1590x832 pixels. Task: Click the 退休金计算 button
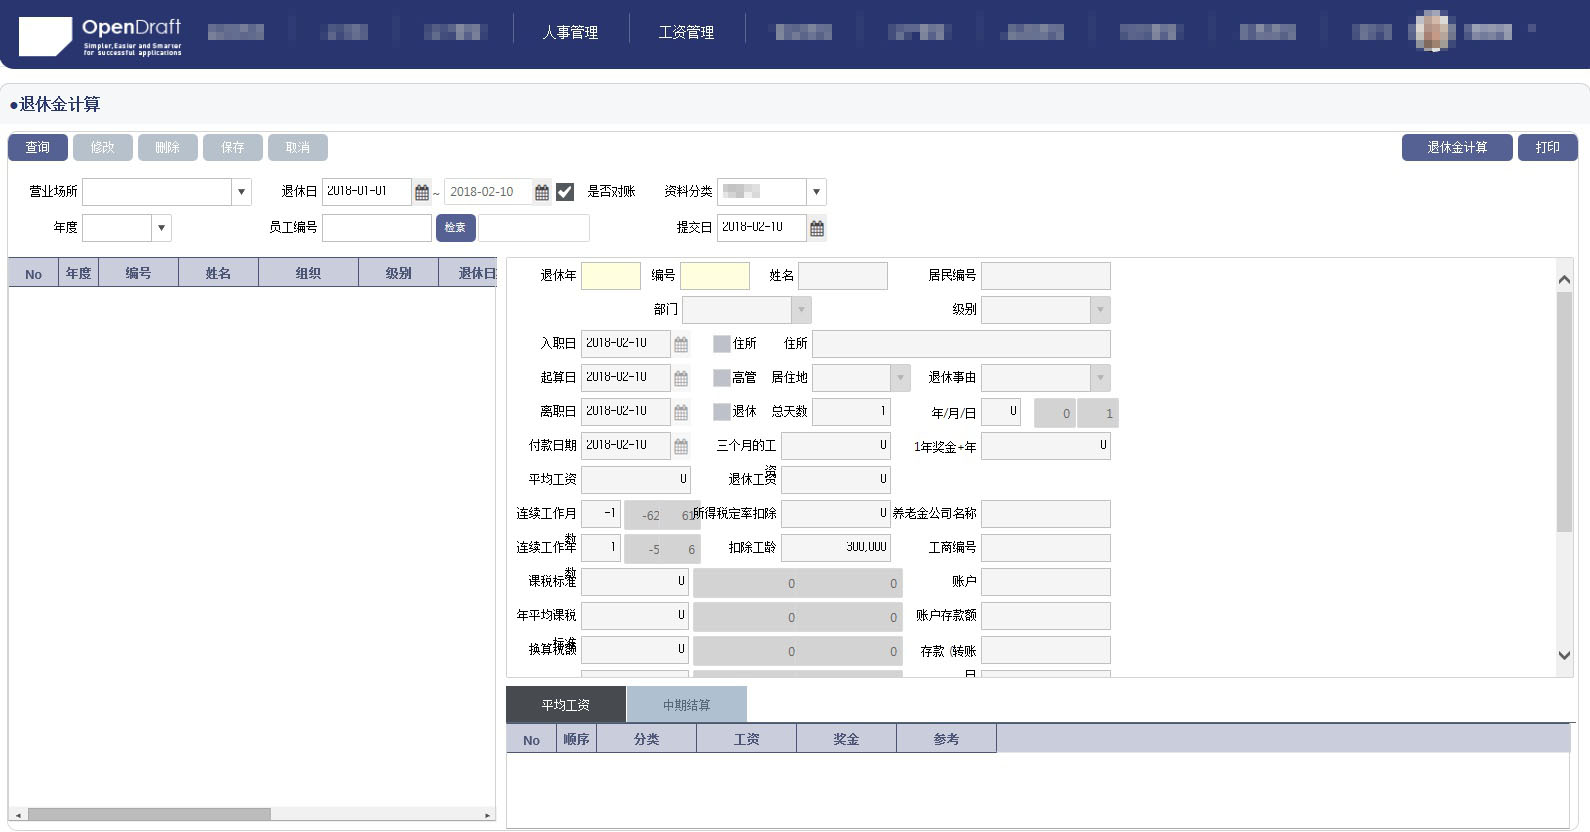1456,148
